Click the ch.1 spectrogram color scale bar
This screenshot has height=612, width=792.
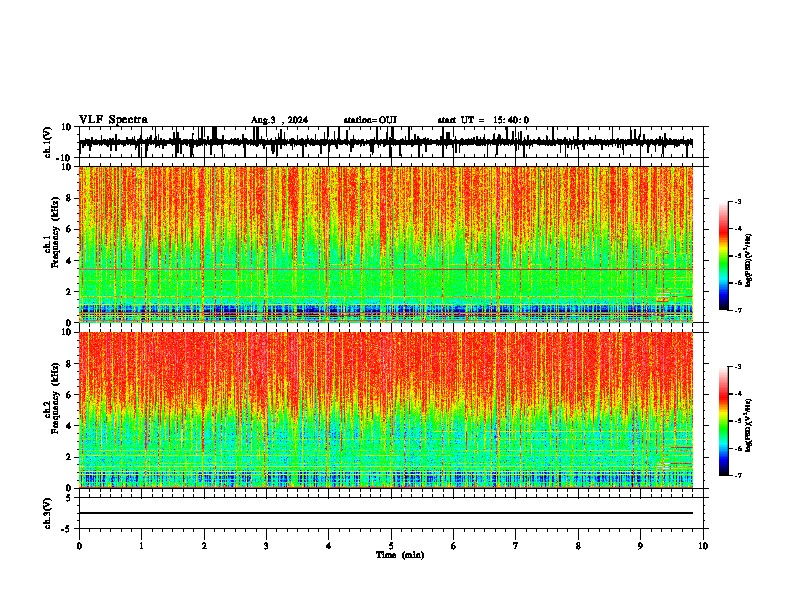click(x=723, y=255)
